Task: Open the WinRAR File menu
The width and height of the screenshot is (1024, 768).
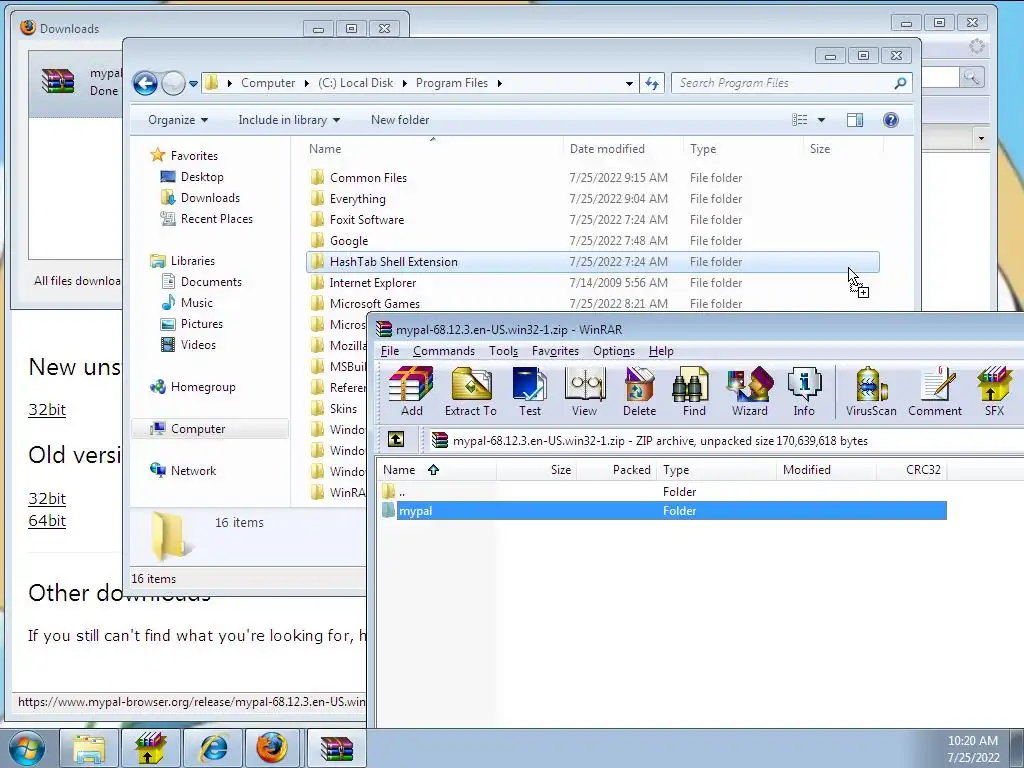Action: click(390, 351)
